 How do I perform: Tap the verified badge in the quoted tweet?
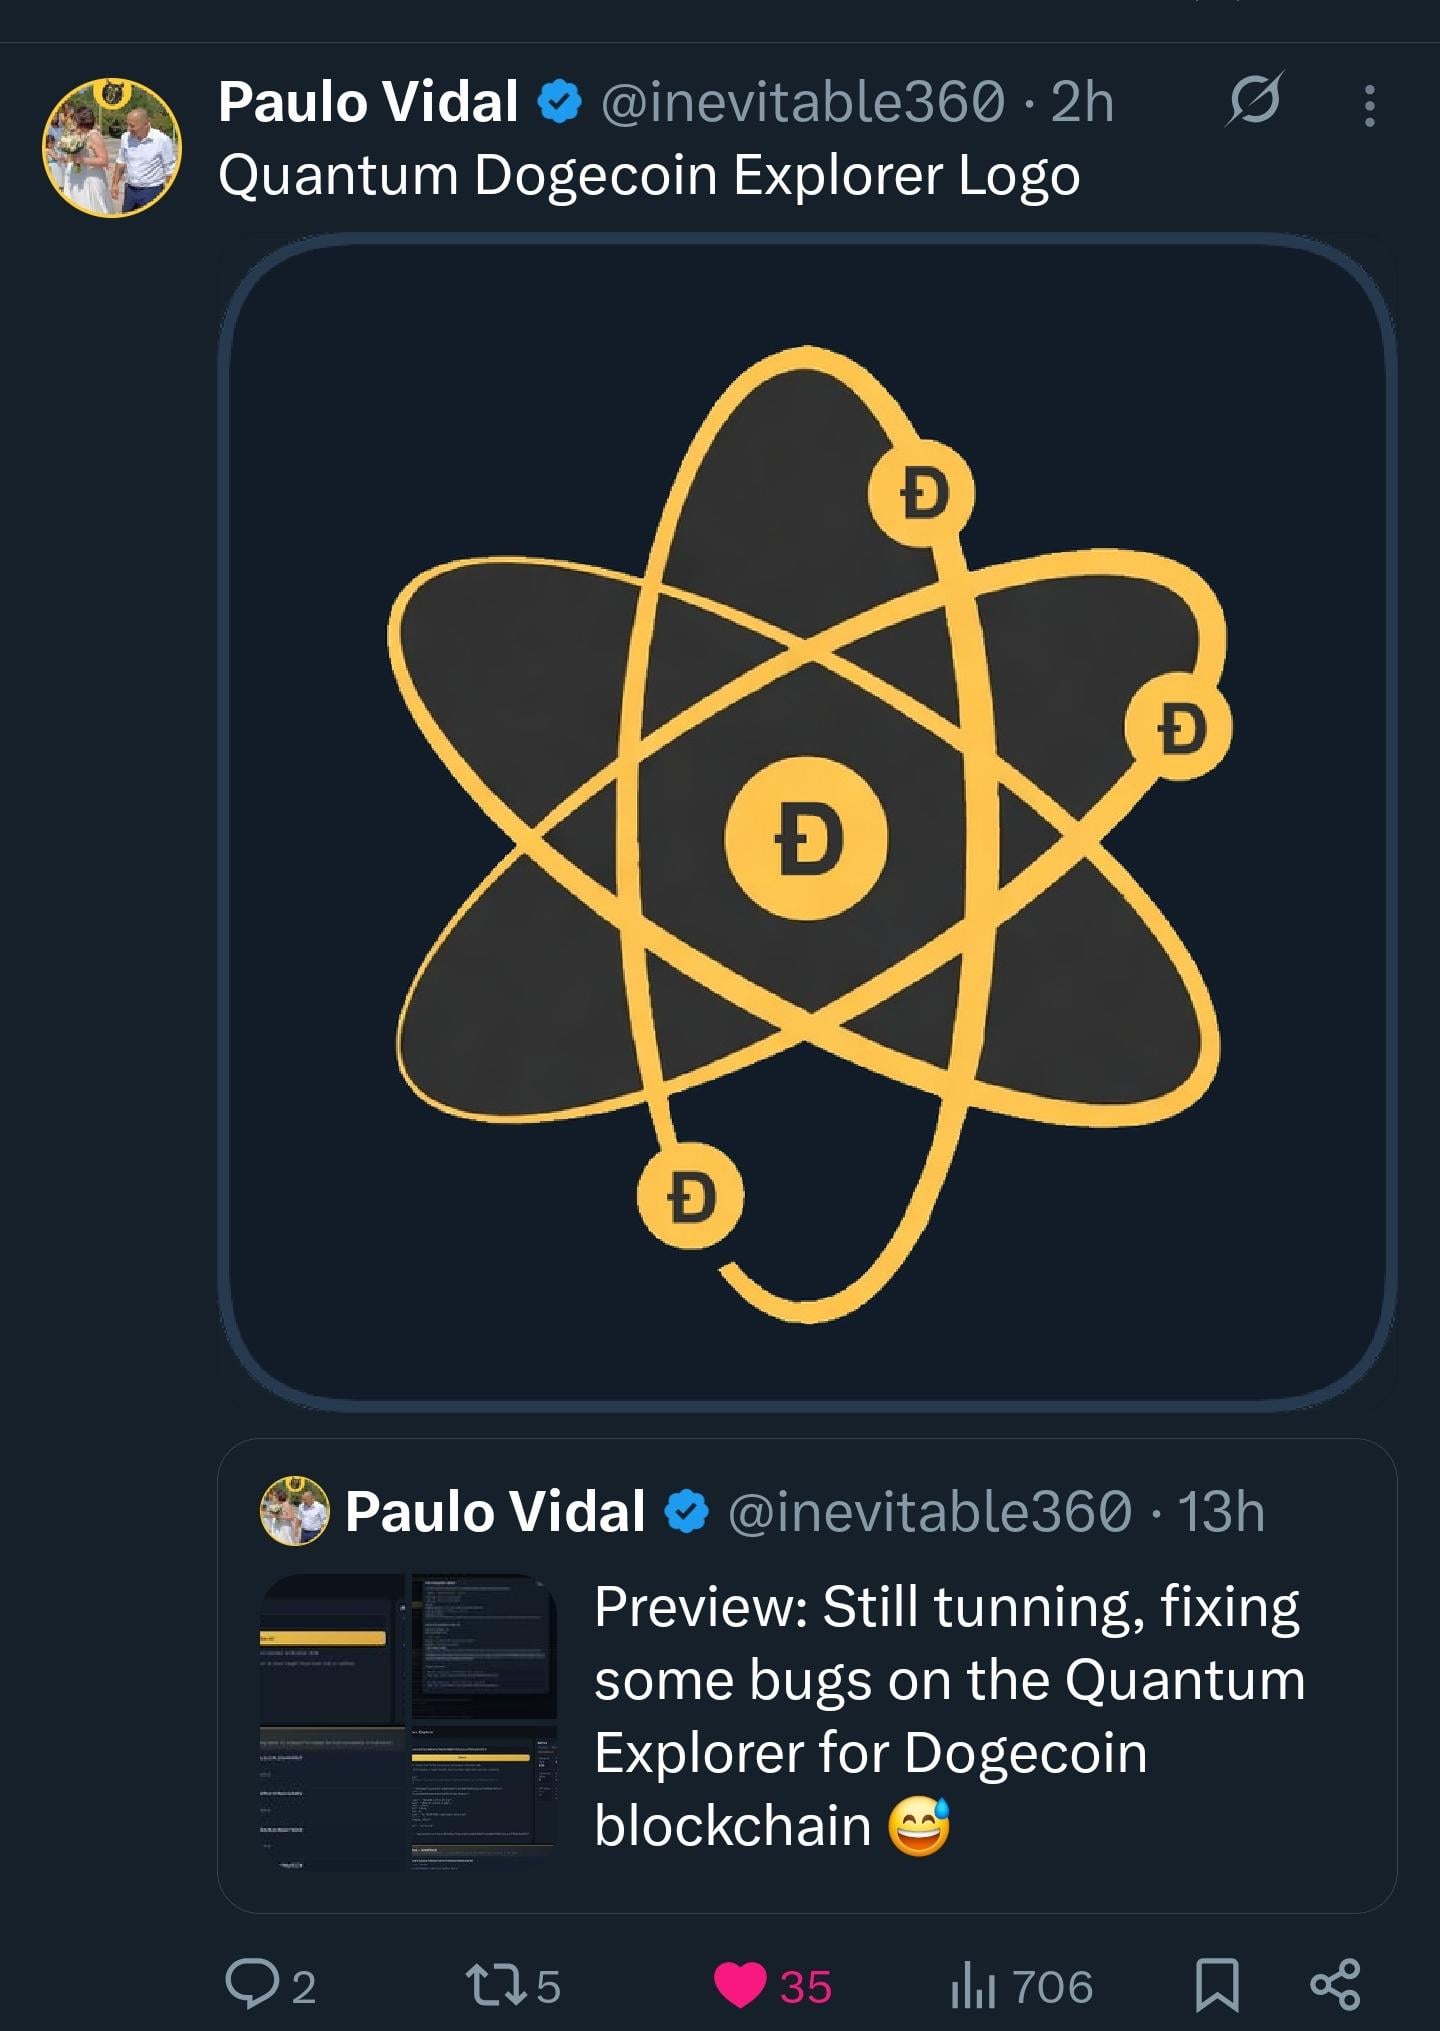(x=687, y=1511)
